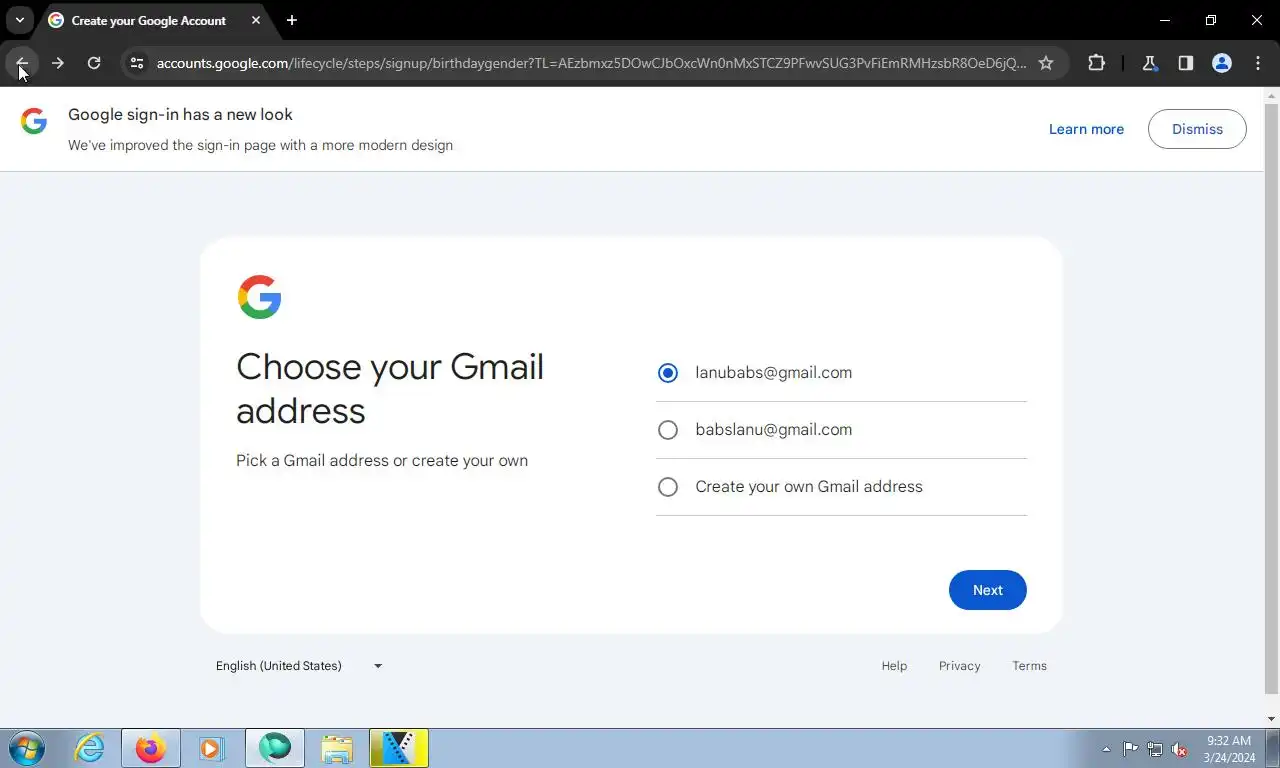The image size is (1280, 768).
Task: Bookmark this page with the star icon
Action: click(x=1046, y=63)
